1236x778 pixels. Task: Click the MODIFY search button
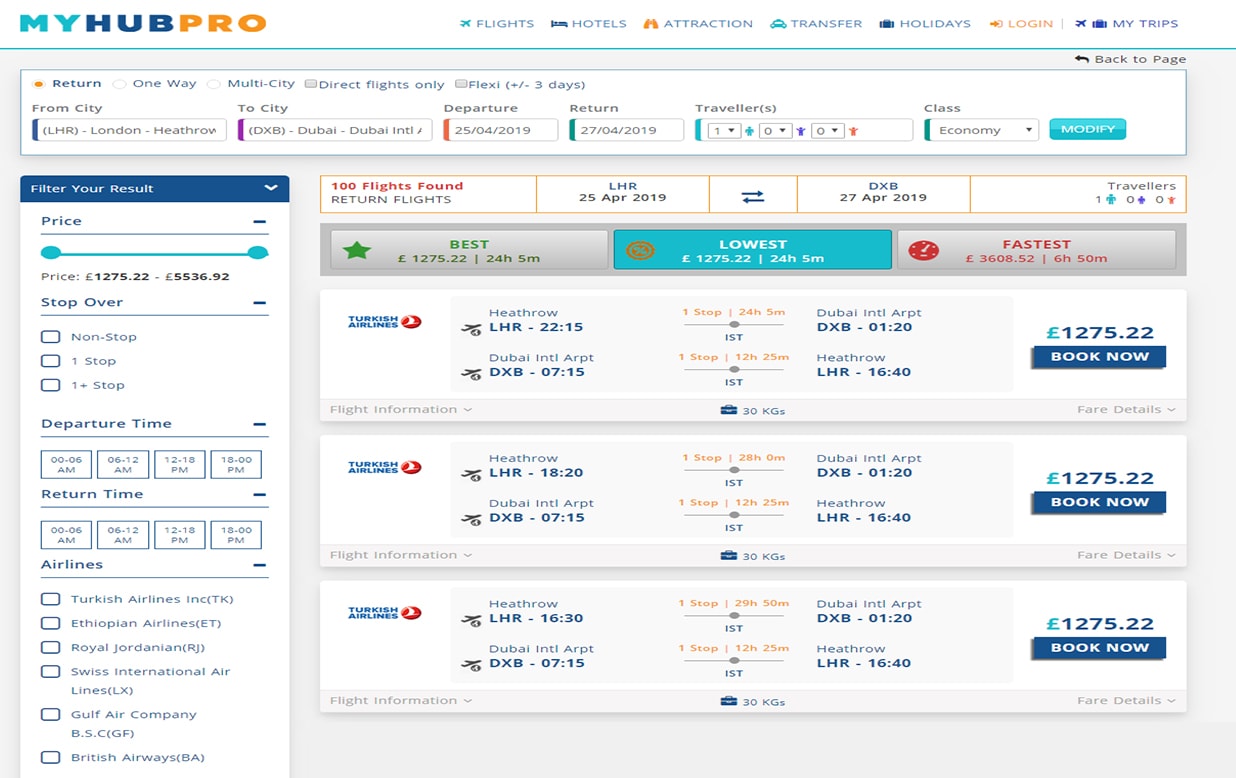coord(1088,129)
